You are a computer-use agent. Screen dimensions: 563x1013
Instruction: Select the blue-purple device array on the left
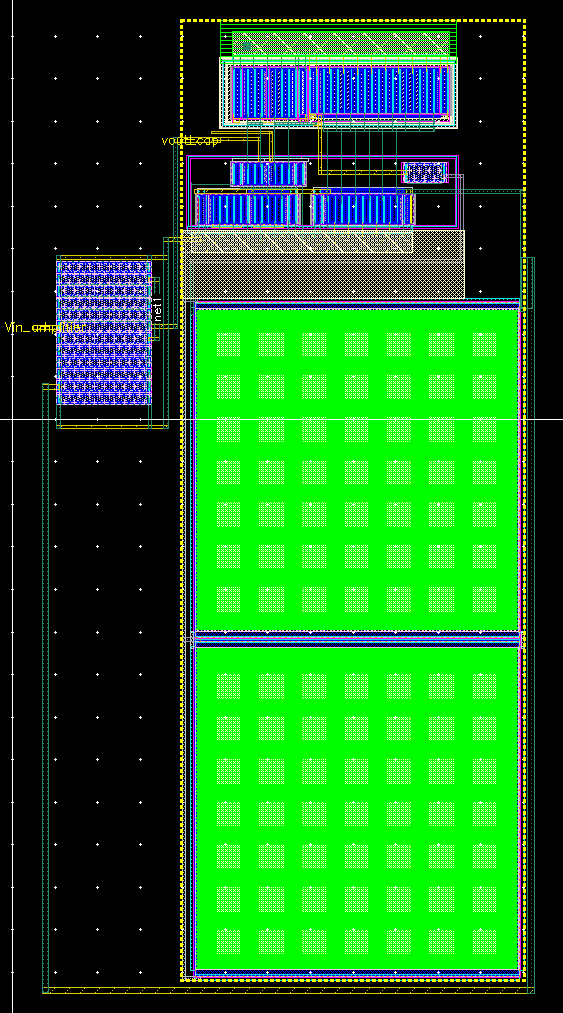click(x=104, y=333)
